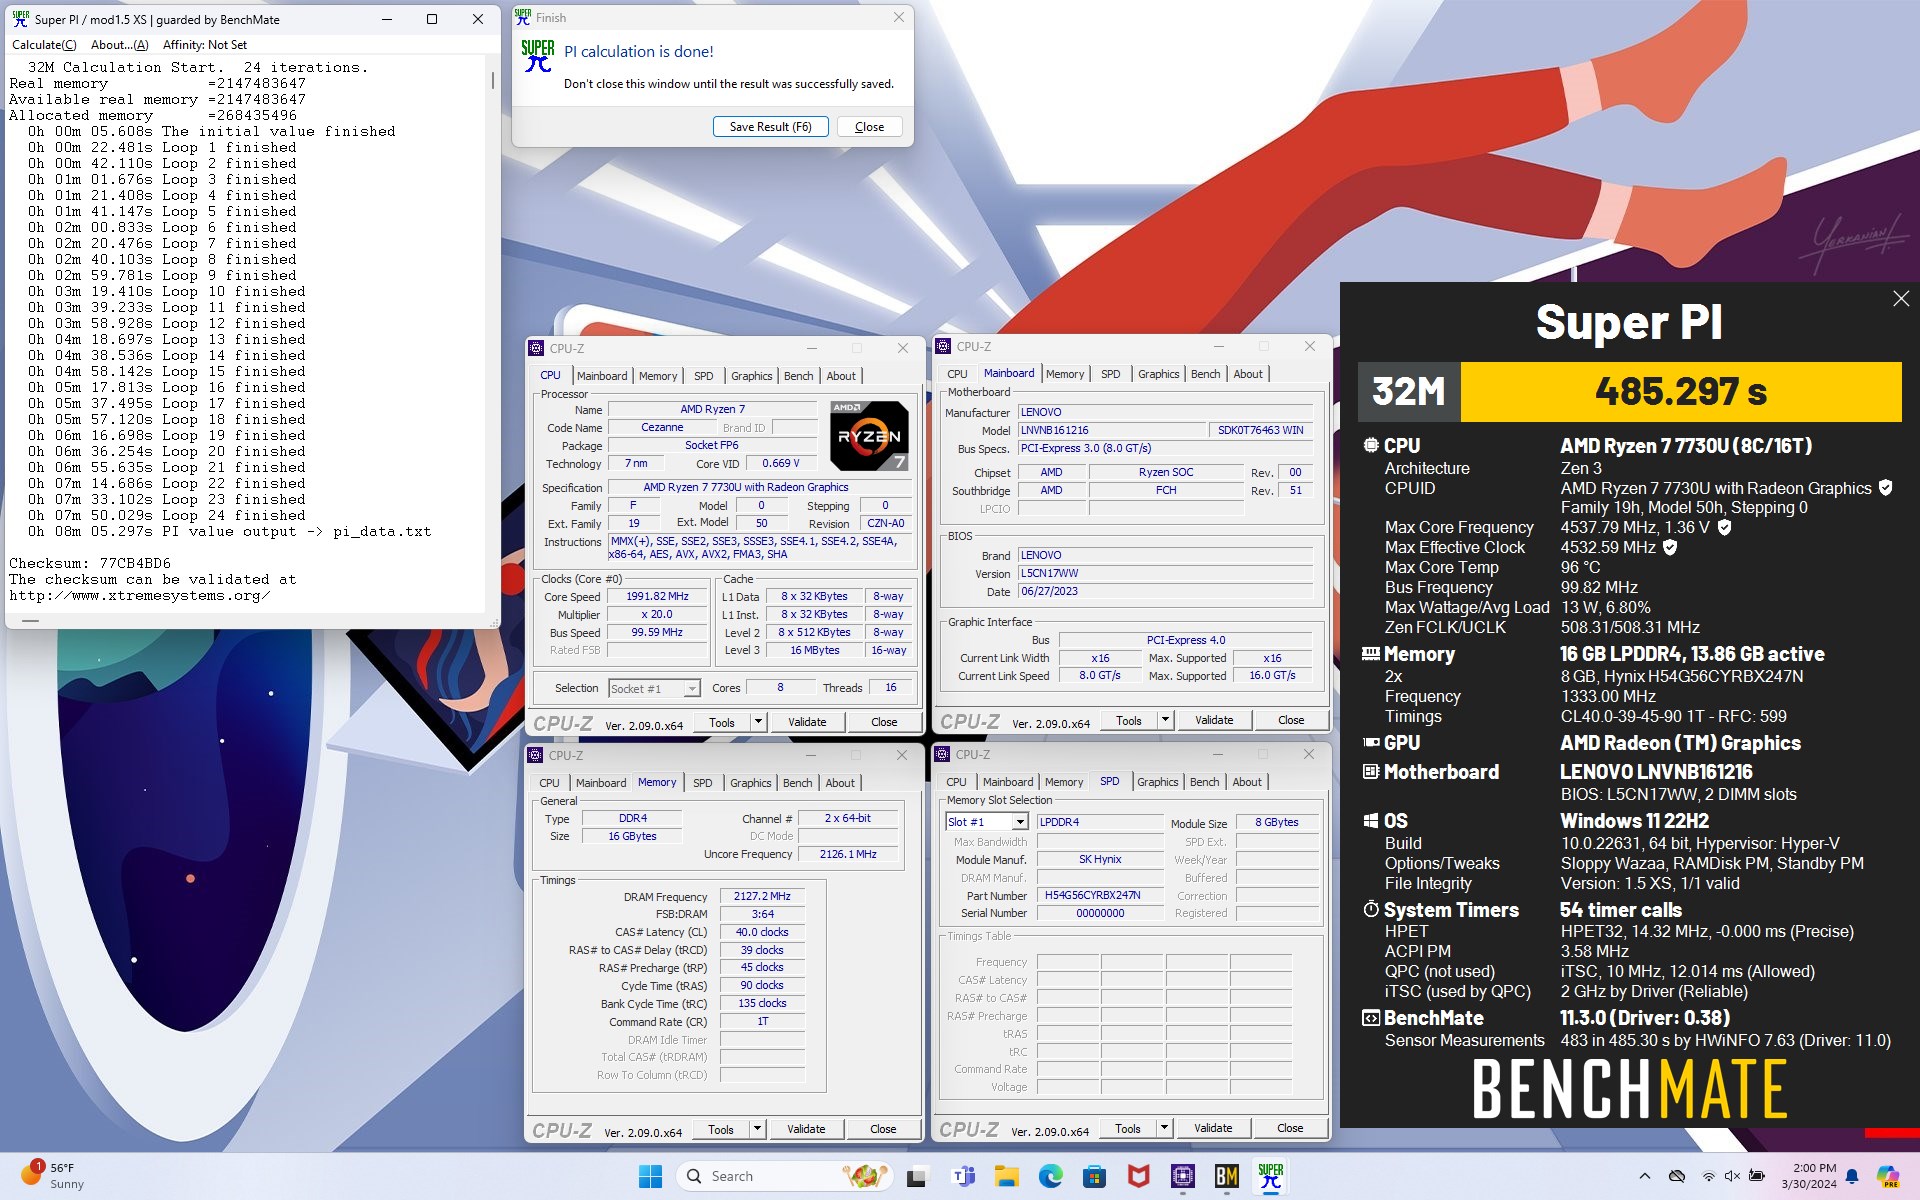Open File Explorer from the taskbar
The height and width of the screenshot is (1200, 1920).
[x=1007, y=1176]
